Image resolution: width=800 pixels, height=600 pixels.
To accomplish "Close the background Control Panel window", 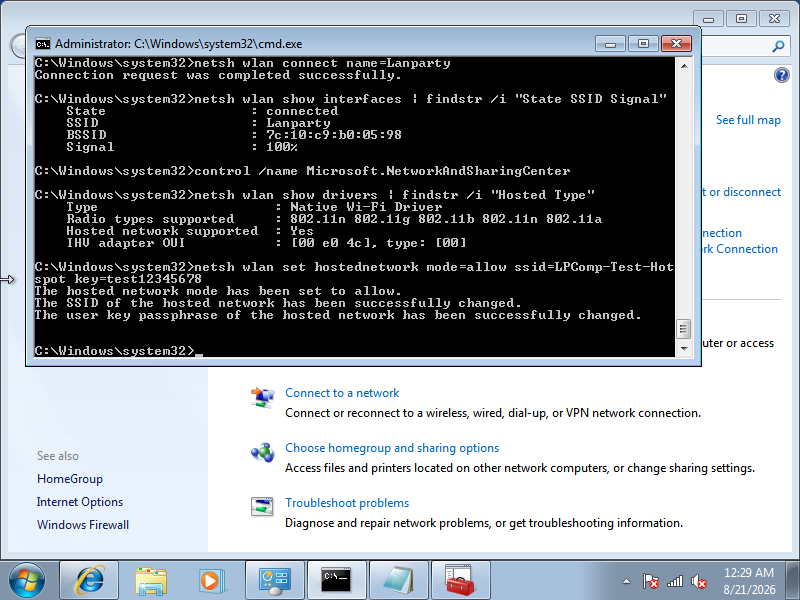I will [x=774, y=19].
